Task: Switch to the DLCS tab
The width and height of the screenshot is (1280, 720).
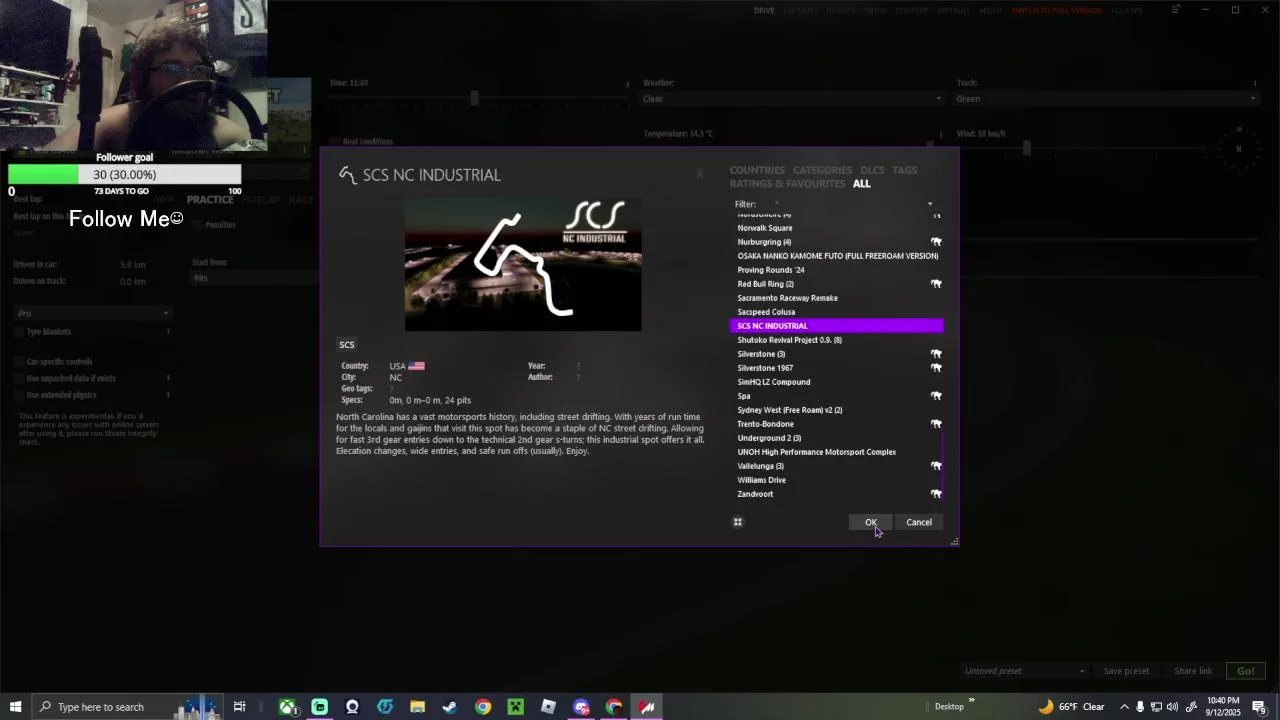Action: 872,170
